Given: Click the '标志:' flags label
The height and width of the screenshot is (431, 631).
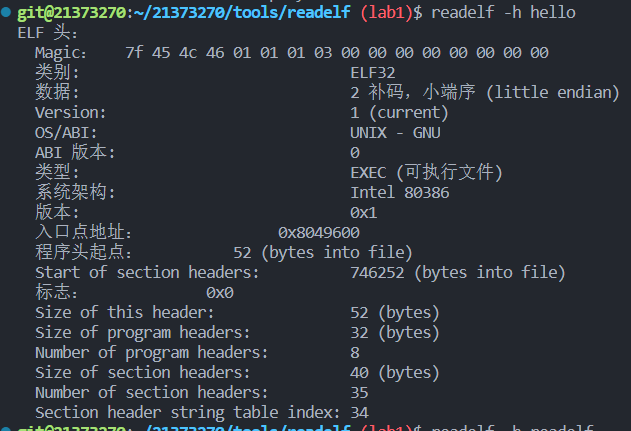Looking at the screenshot, I should pos(56,292).
